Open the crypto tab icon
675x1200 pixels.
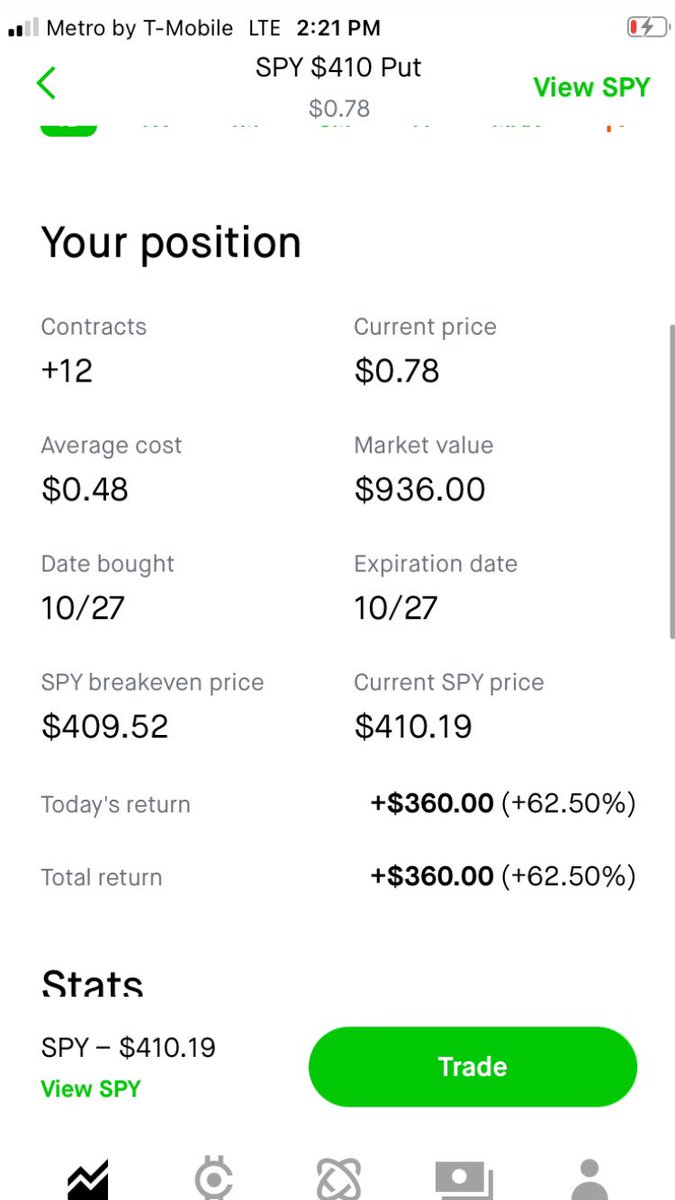point(213,1180)
